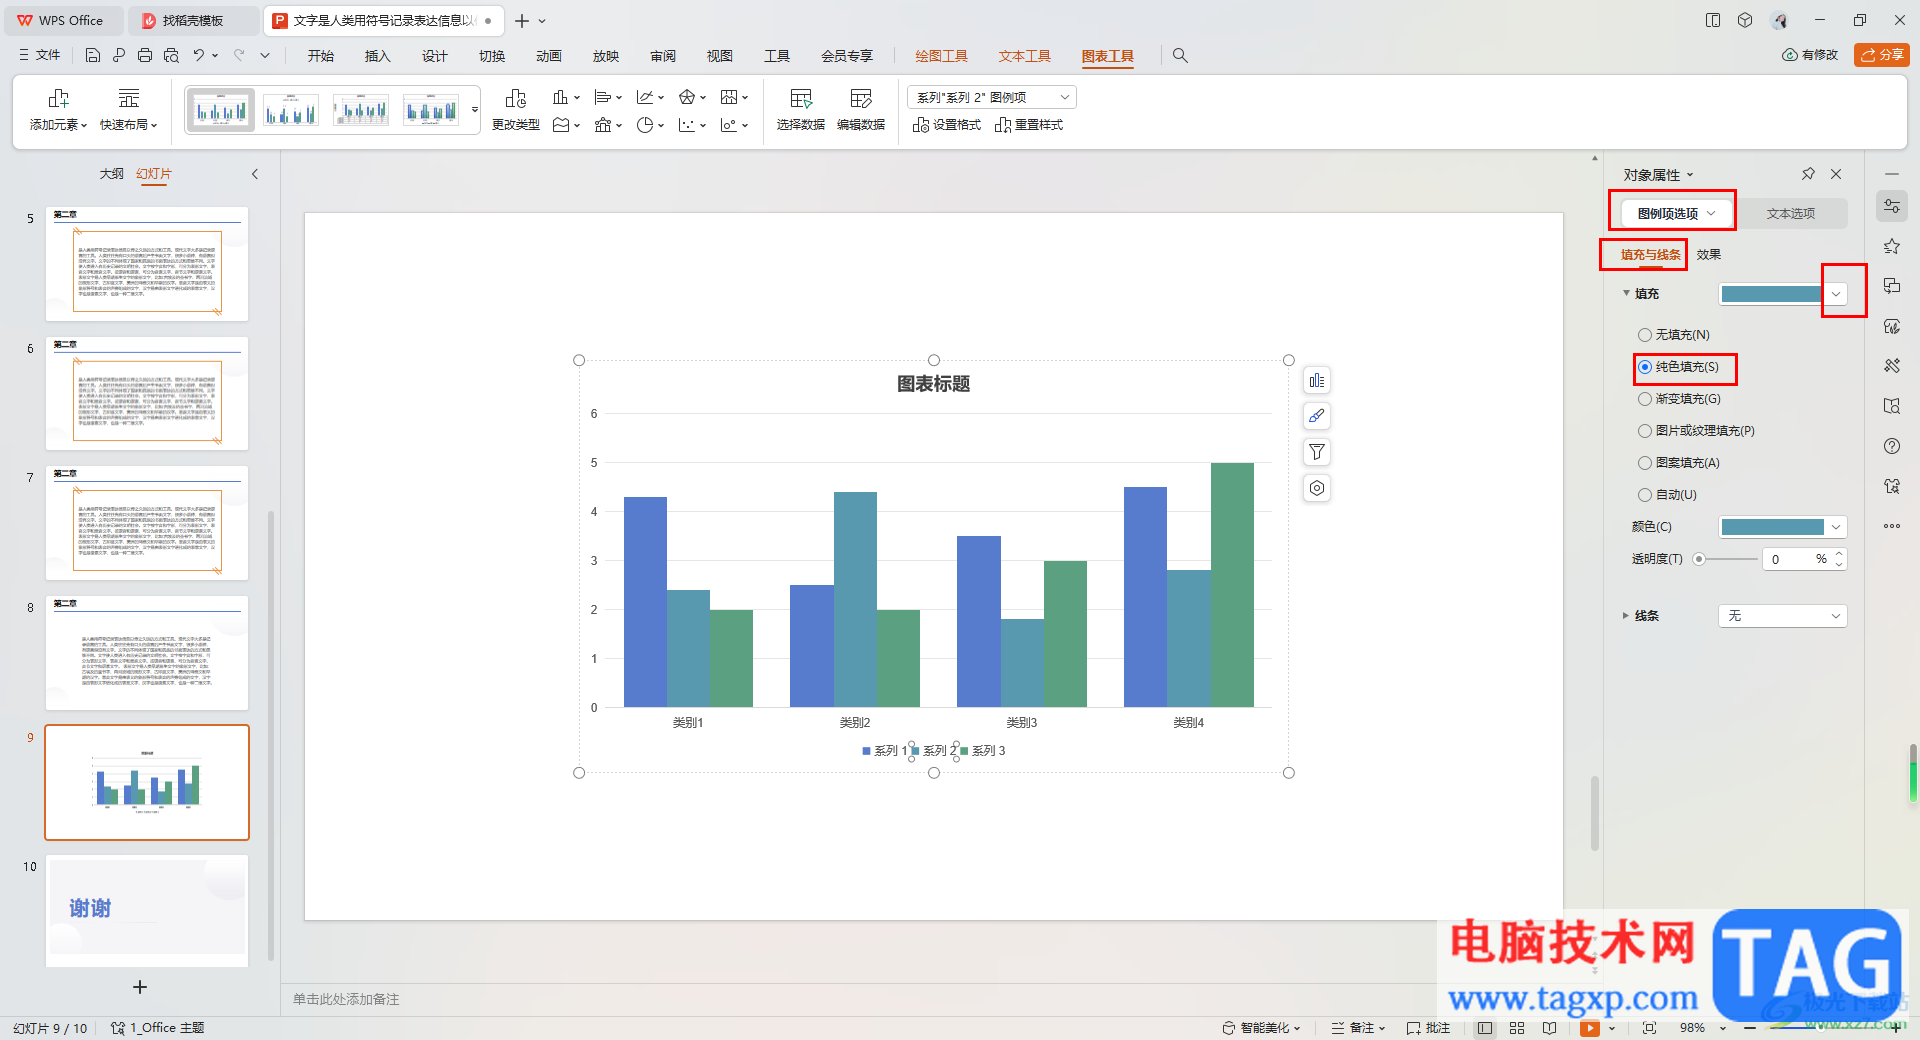Open chart filter funnel floating button
This screenshot has width=1920, height=1040.
1317,453
